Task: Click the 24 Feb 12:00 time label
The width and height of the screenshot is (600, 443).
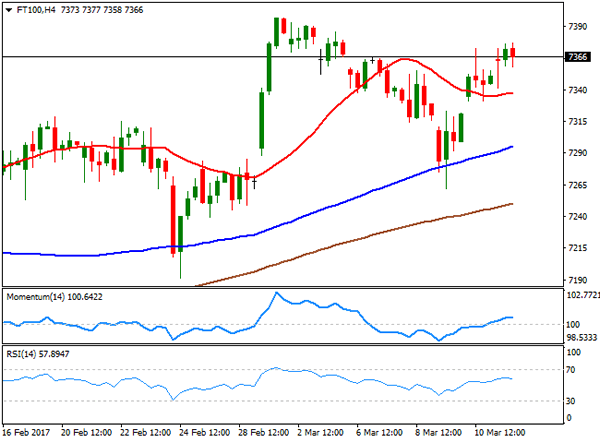Action: pos(205,433)
